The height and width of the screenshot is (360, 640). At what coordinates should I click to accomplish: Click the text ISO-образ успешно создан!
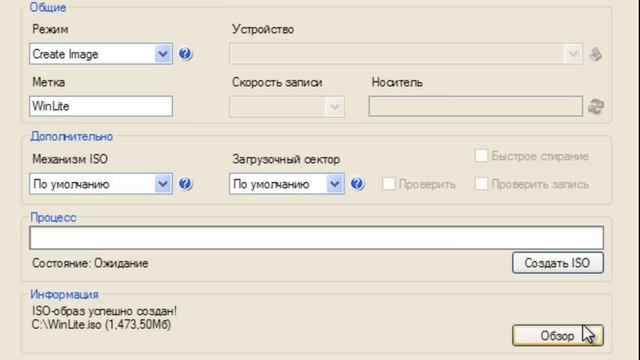coord(104,311)
